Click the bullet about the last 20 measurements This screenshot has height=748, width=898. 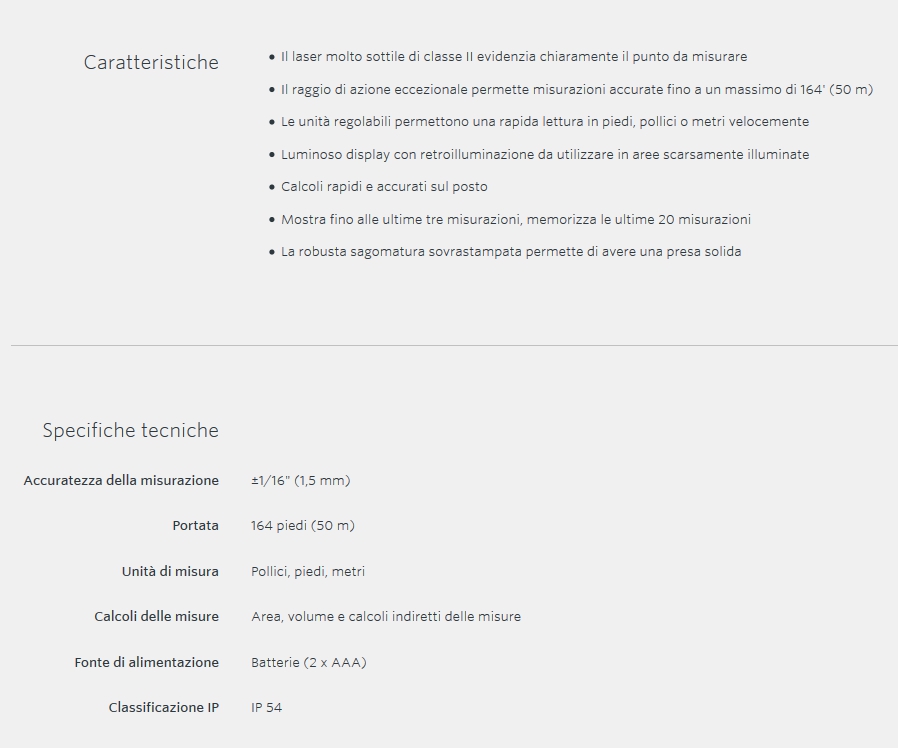click(515, 220)
